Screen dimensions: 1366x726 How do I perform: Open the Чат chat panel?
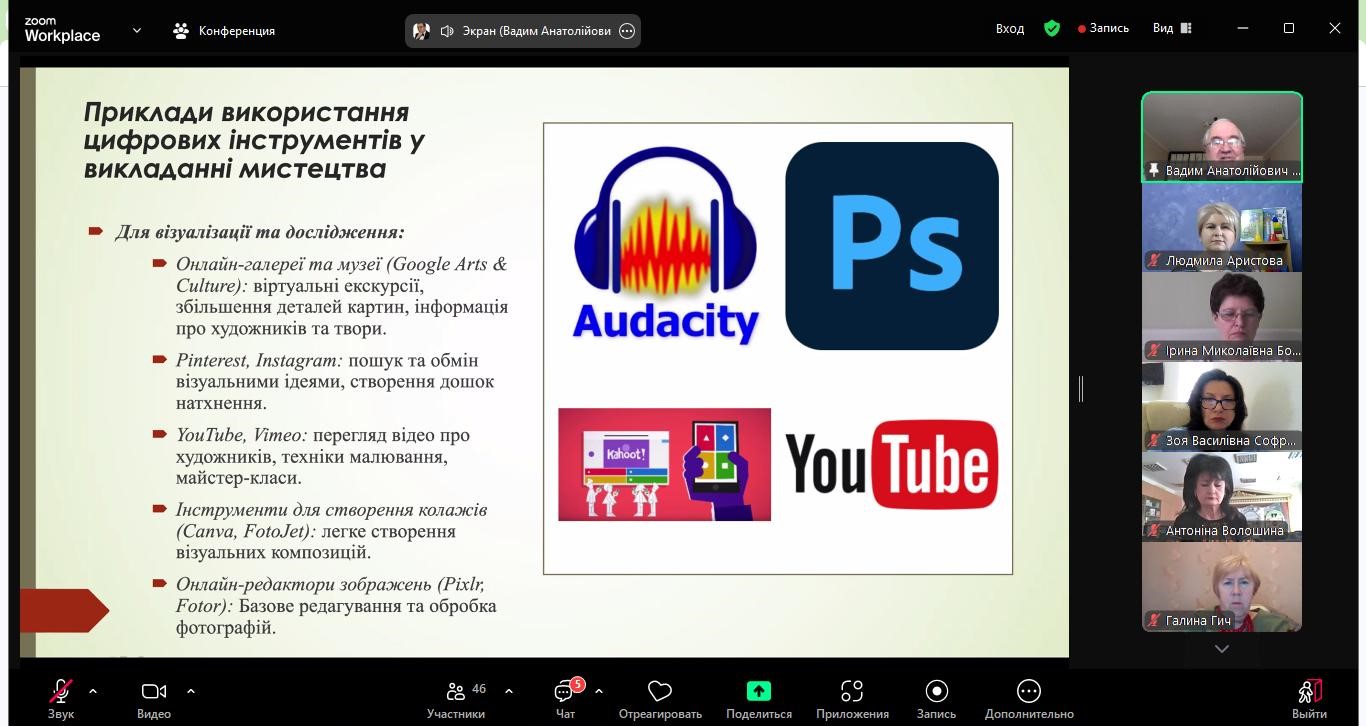(x=566, y=698)
